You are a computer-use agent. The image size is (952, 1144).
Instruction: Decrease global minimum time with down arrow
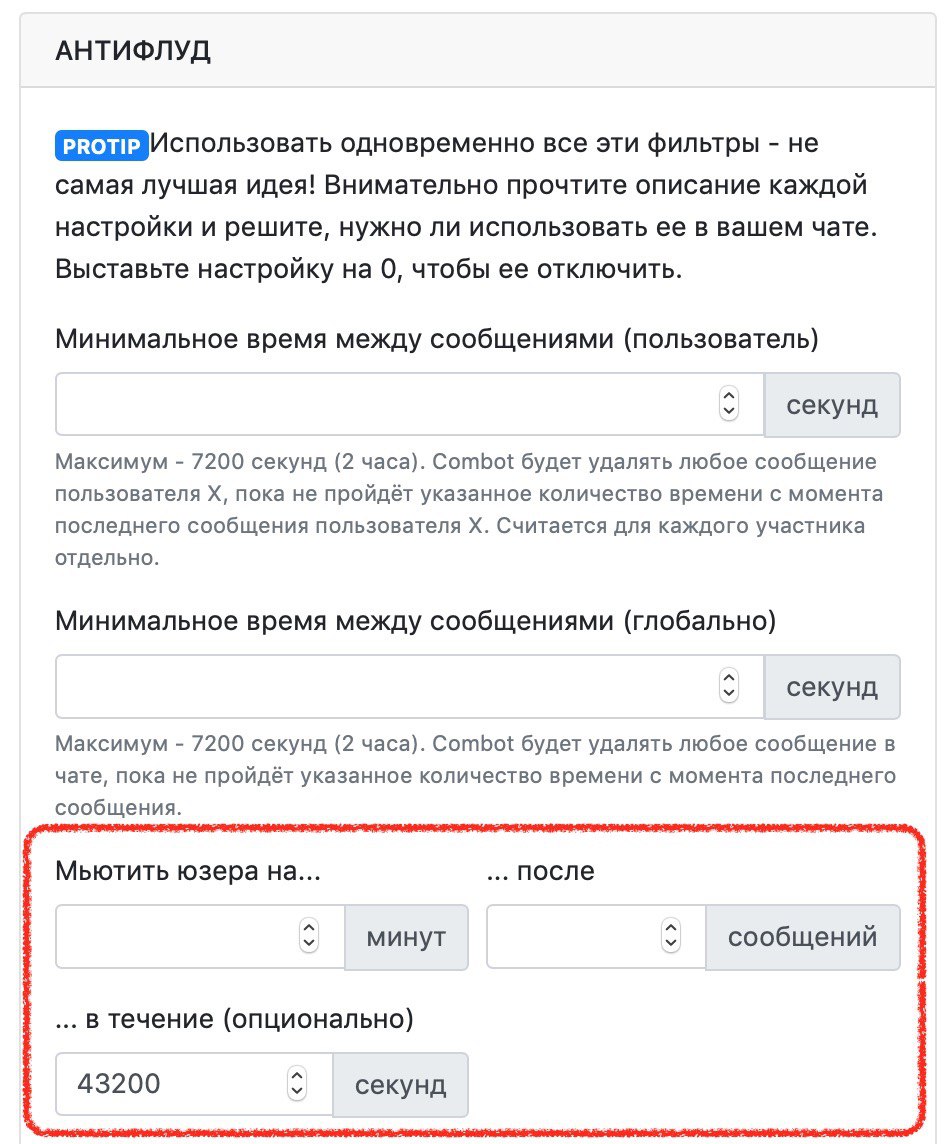click(729, 694)
